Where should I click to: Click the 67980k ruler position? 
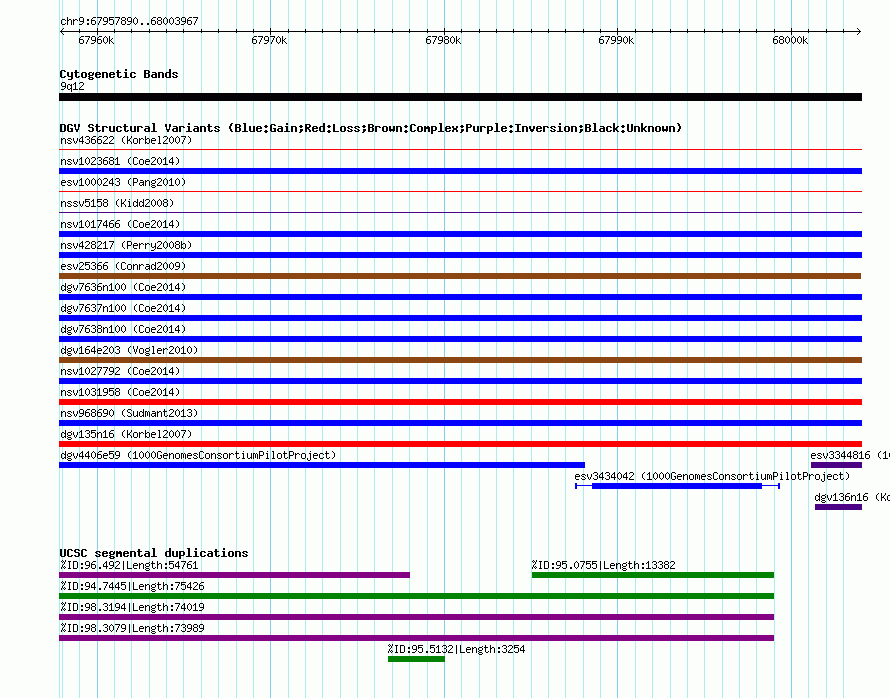[443, 40]
